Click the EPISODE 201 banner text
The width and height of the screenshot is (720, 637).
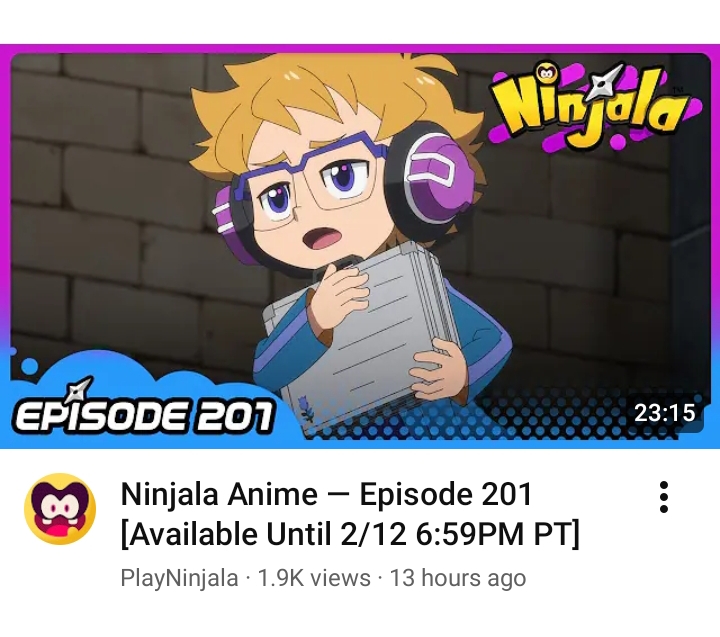[x=144, y=415]
